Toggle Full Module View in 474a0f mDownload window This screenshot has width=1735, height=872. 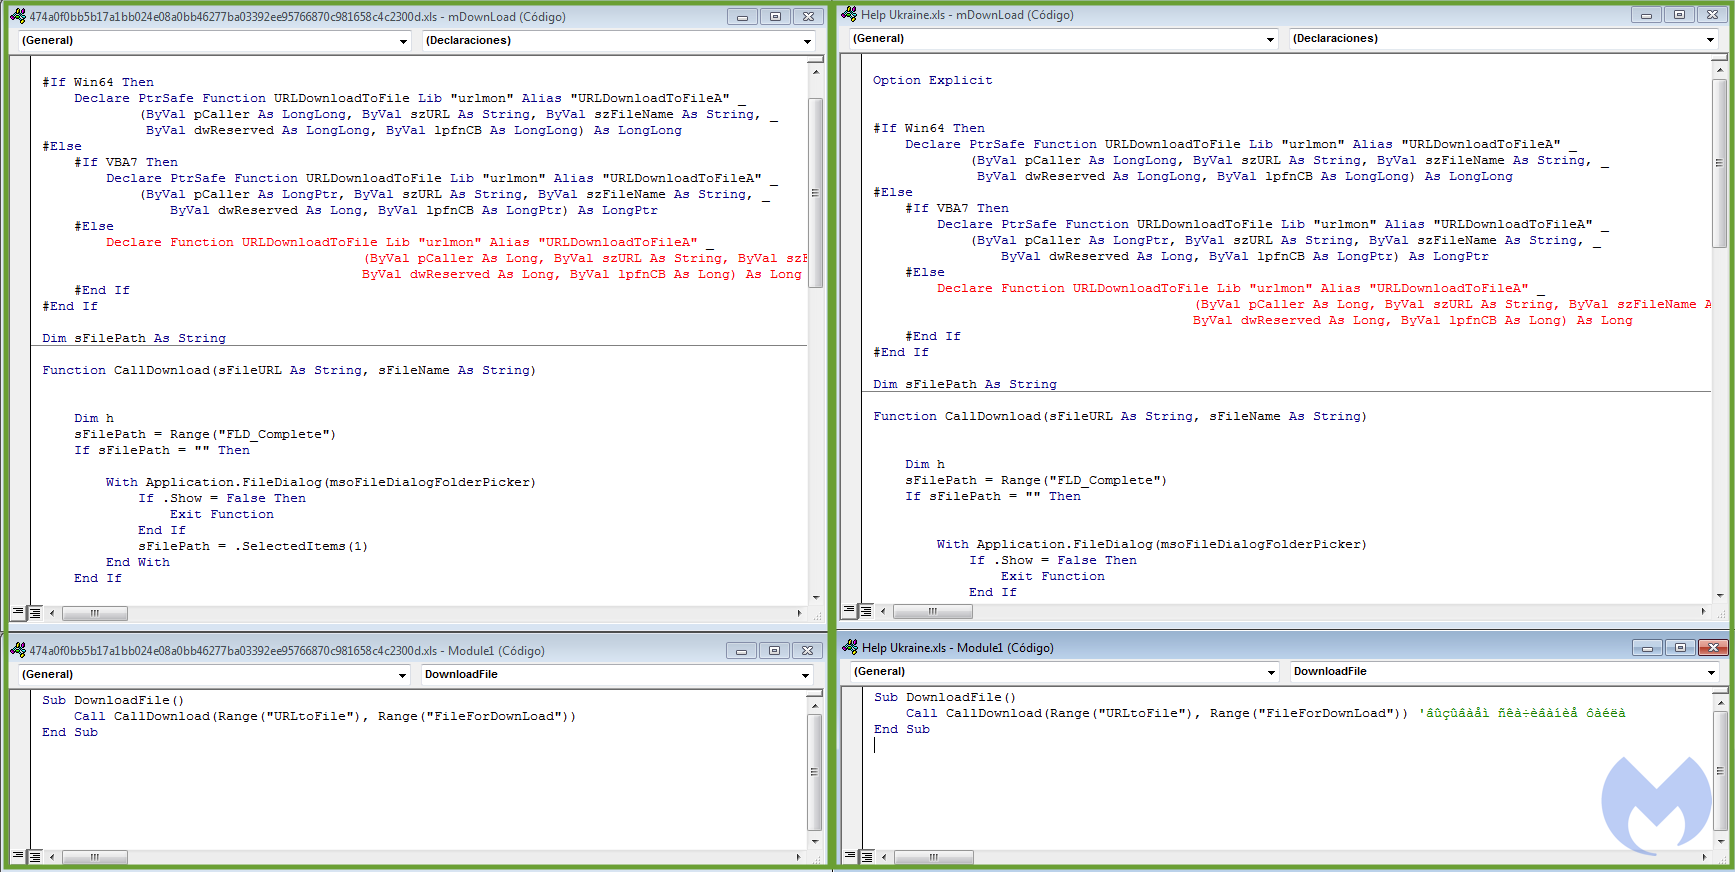pyautogui.click(x=35, y=612)
